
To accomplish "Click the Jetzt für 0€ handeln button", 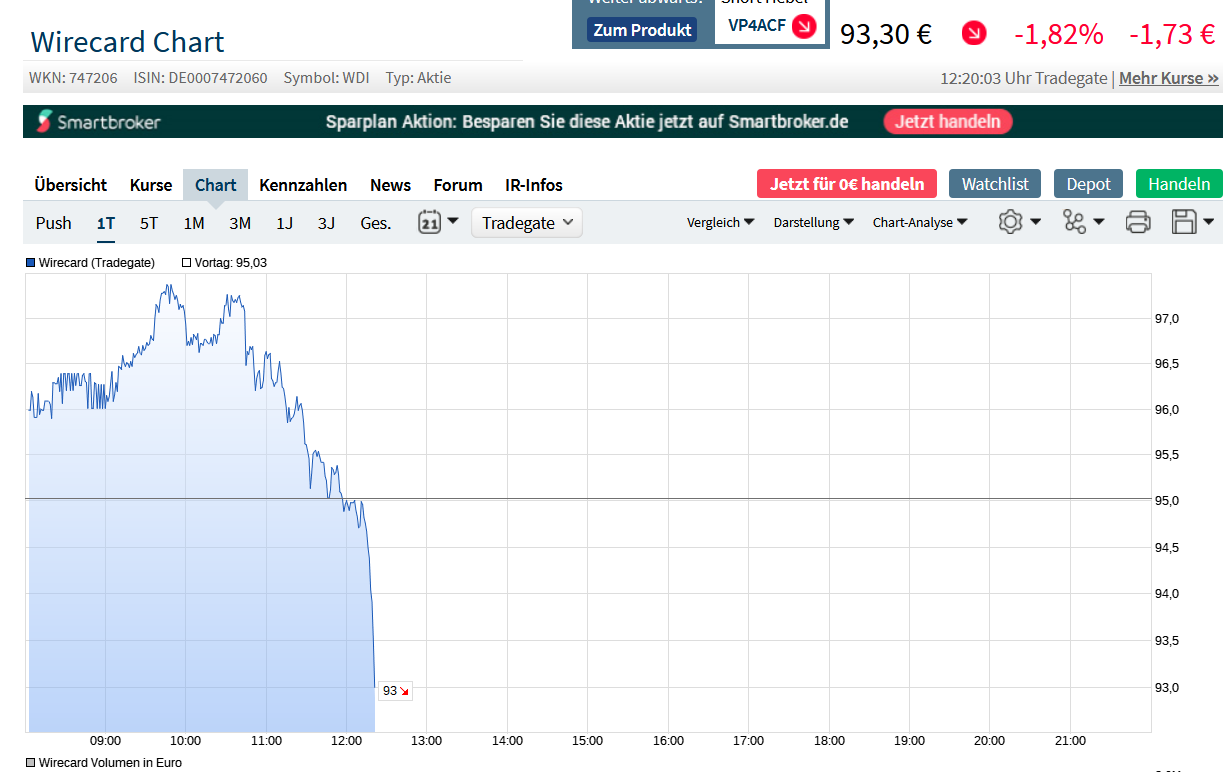I will (847, 184).
